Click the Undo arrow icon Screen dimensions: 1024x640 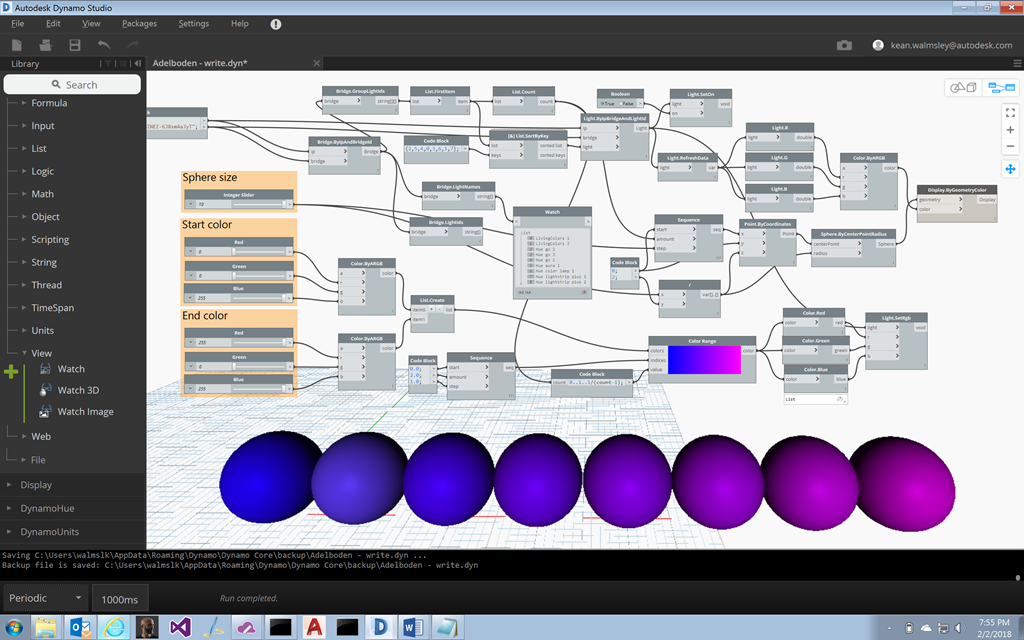click(x=104, y=45)
